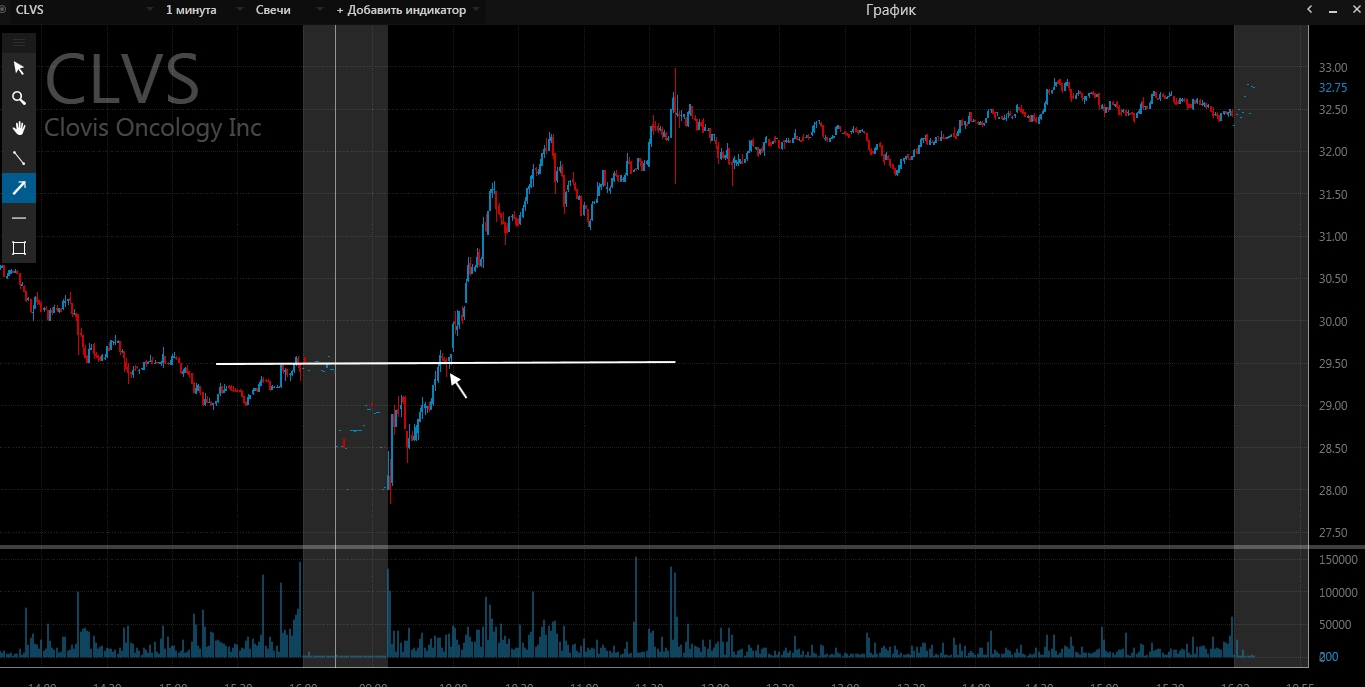This screenshot has height=687, width=1365.
Task: Select the white horizontal line drawn at 29.50
Action: tap(445, 362)
